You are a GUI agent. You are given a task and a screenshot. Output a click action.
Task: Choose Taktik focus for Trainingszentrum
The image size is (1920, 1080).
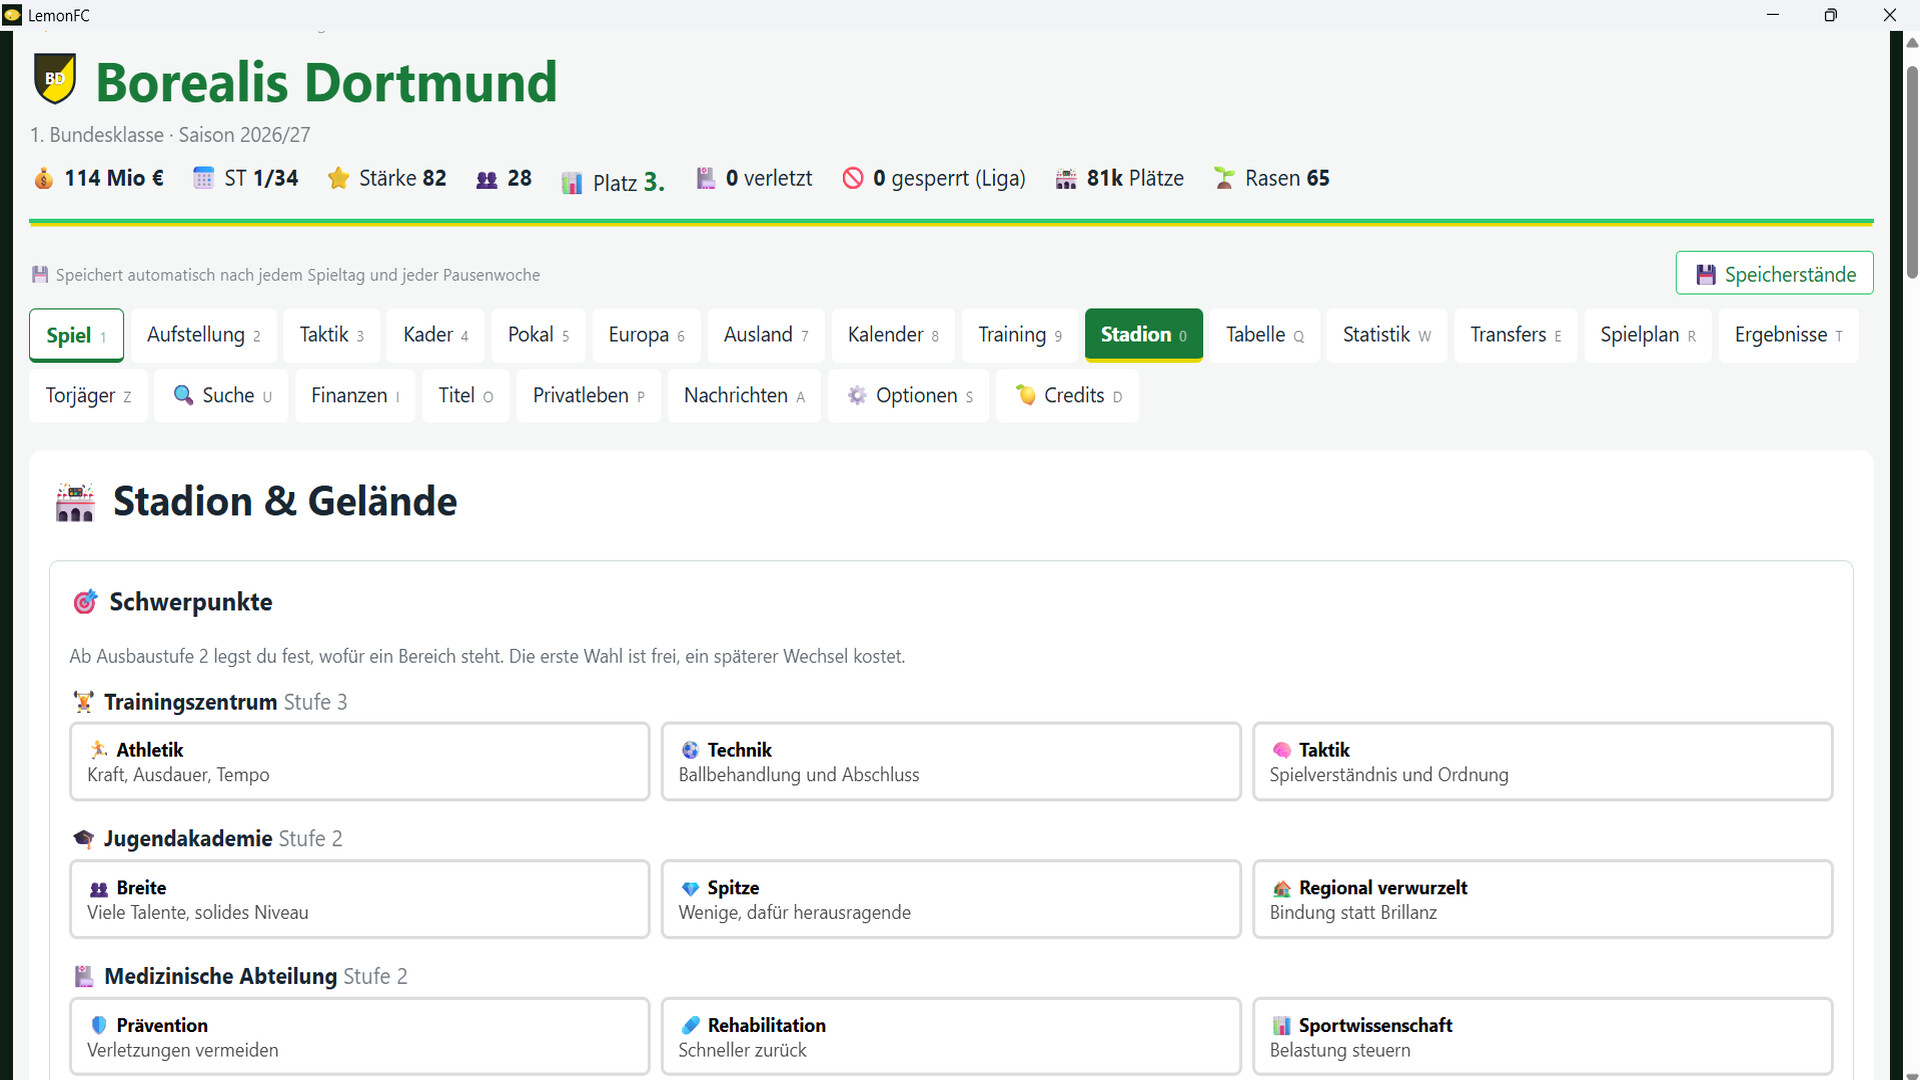click(x=1542, y=762)
